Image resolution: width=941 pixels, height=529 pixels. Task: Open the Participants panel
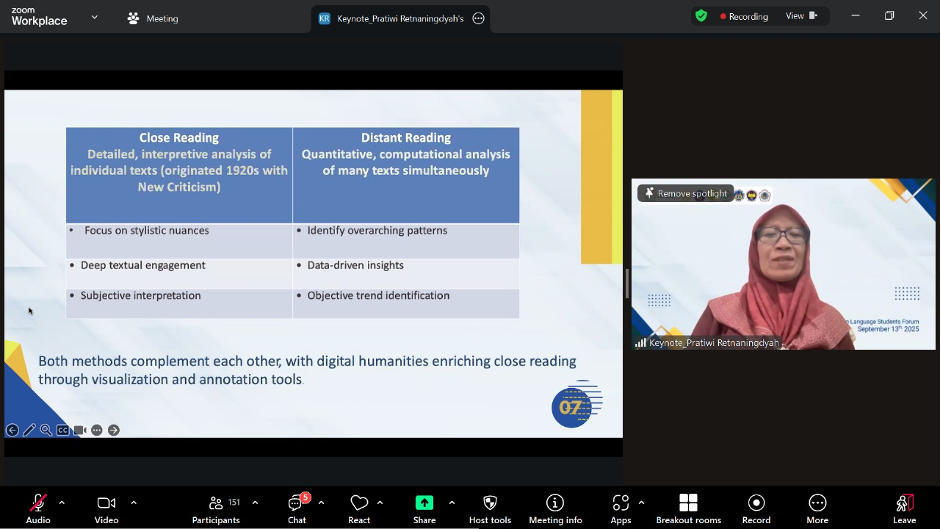click(x=216, y=503)
